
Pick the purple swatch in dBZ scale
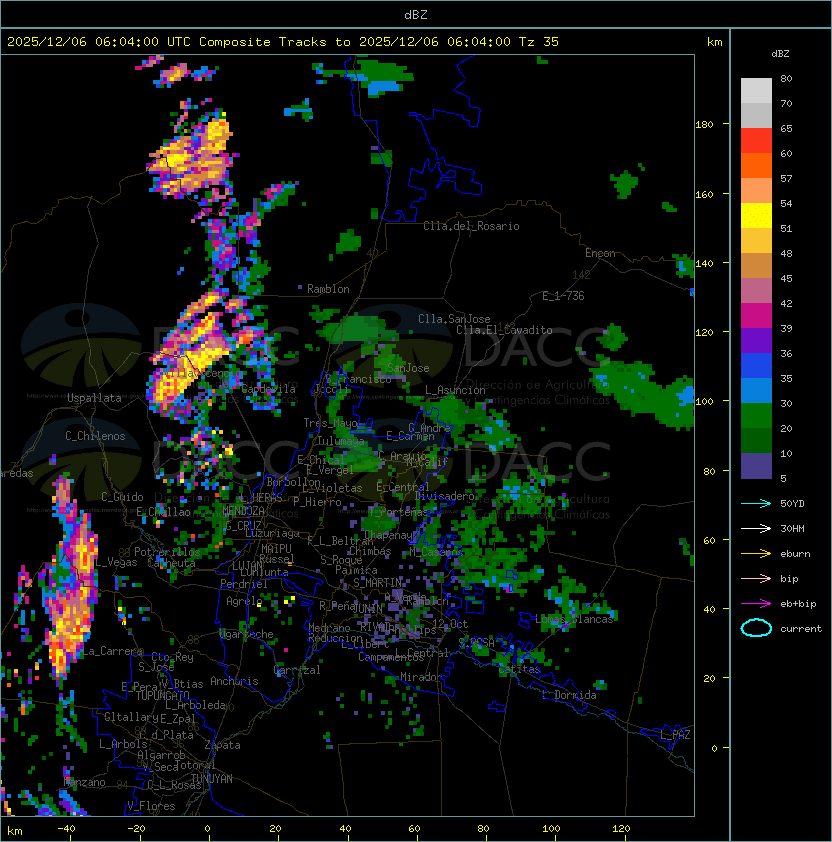point(756,340)
